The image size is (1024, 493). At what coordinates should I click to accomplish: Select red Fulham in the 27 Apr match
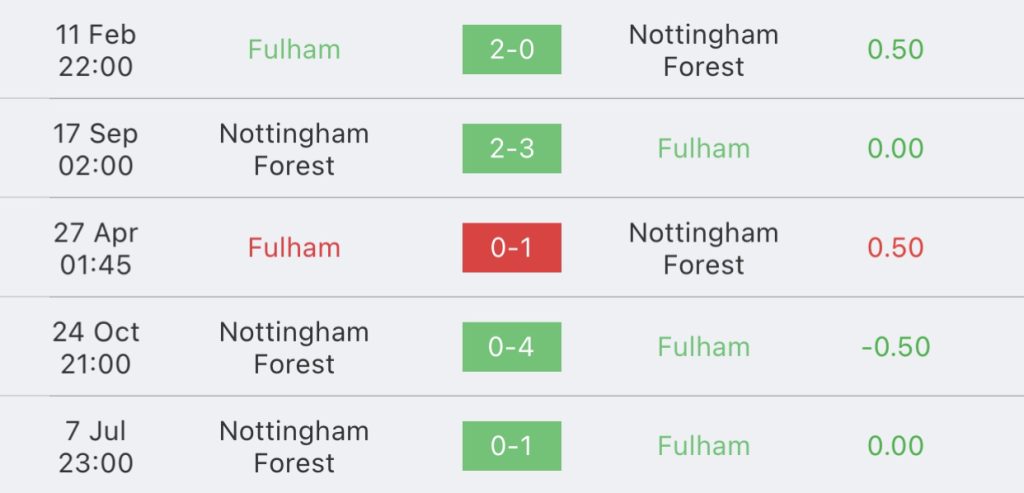pos(294,247)
